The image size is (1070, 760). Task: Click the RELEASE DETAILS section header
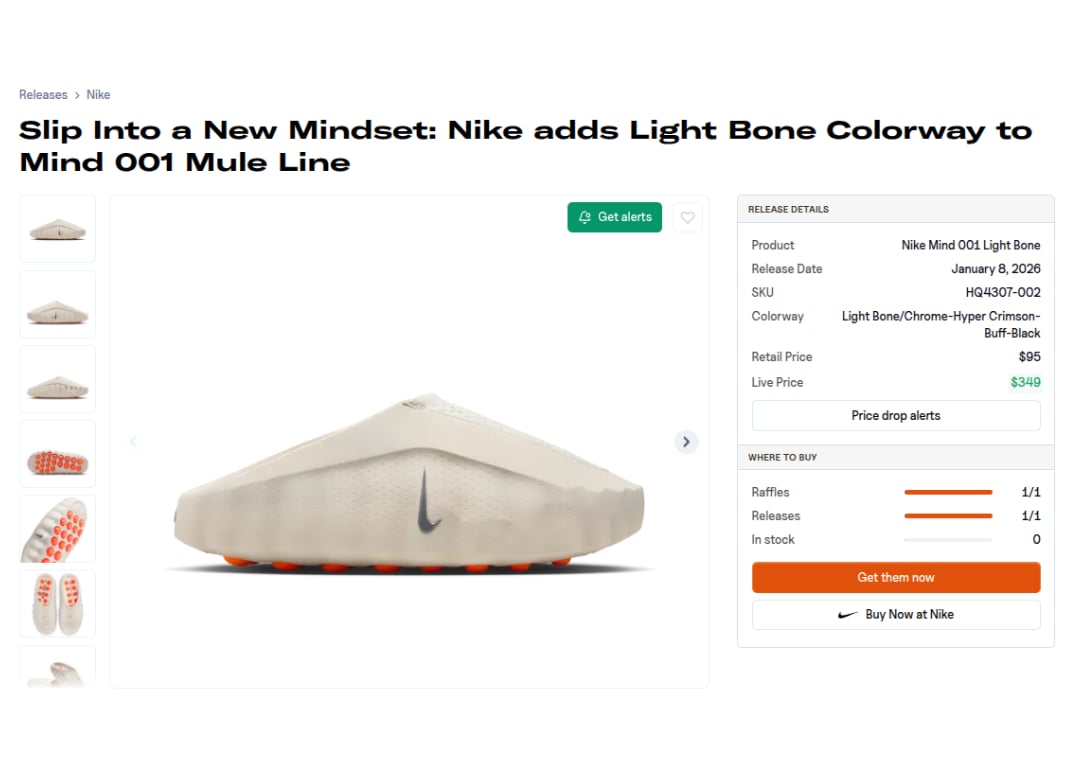(789, 209)
